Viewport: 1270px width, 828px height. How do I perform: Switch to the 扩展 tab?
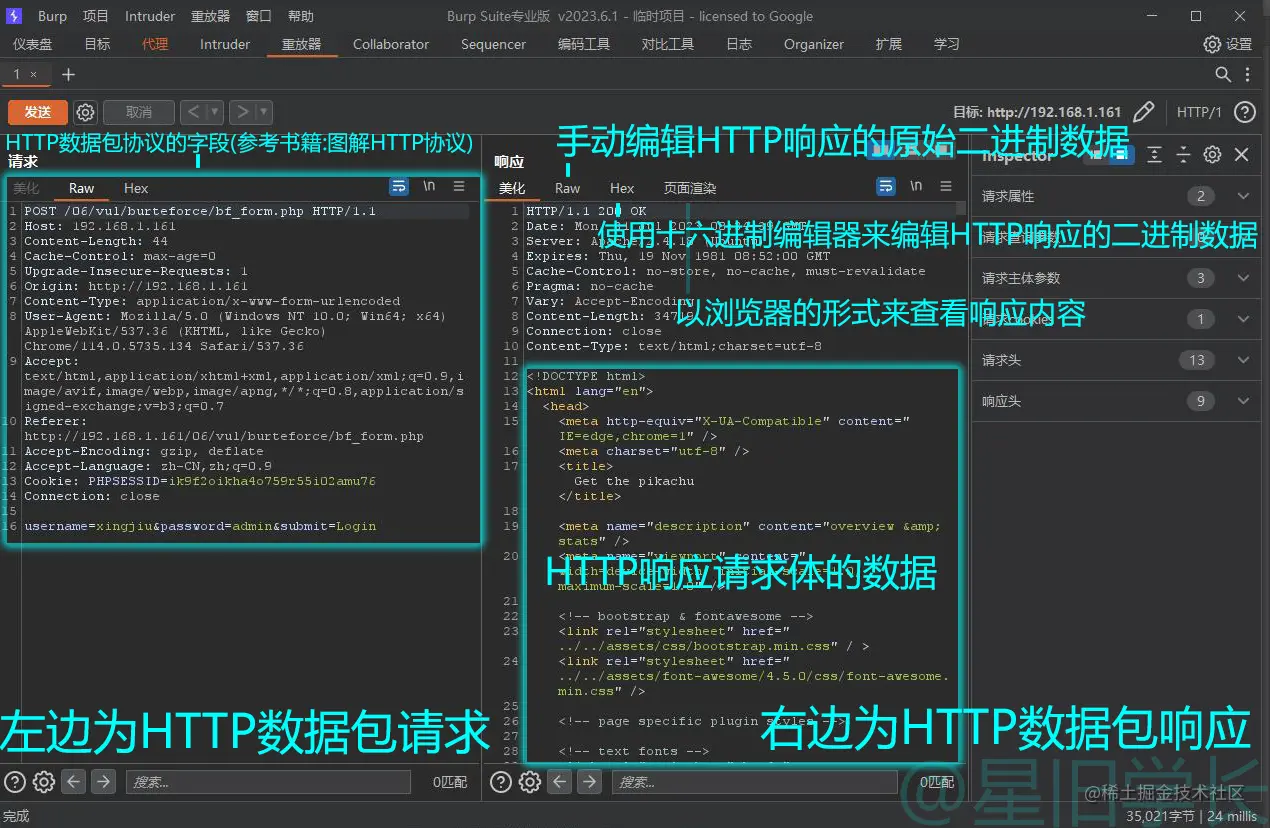pyautogui.click(x=888, y=44)
